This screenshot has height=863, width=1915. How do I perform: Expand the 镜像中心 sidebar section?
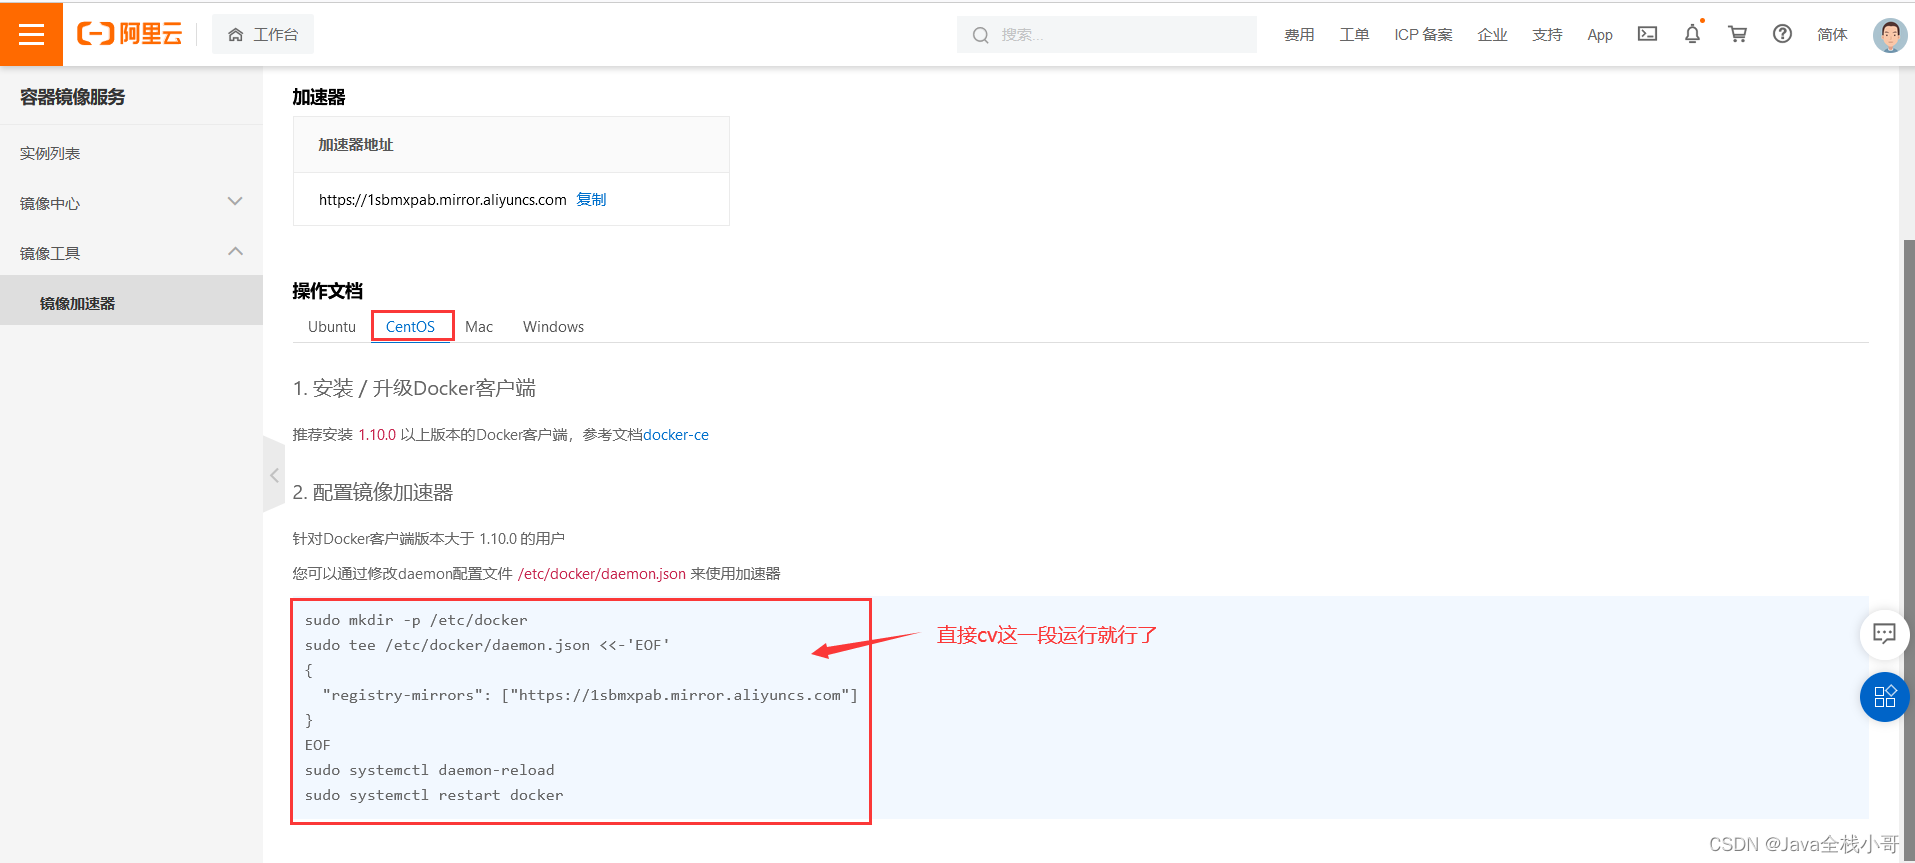point(131,203)
